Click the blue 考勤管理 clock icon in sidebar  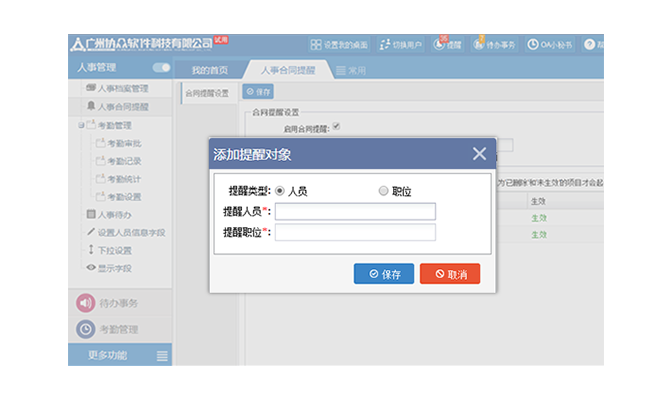point(86,329)
